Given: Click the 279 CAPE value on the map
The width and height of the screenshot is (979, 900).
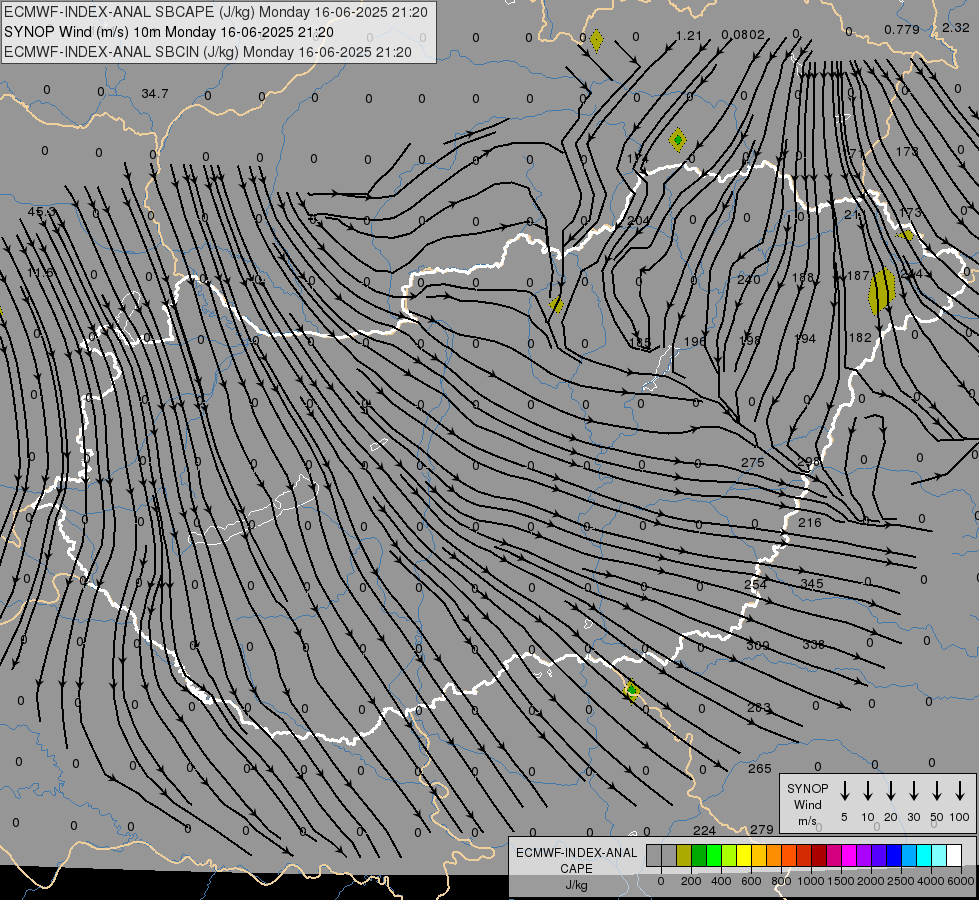Looking at the screenshot, I should point(762,829).
